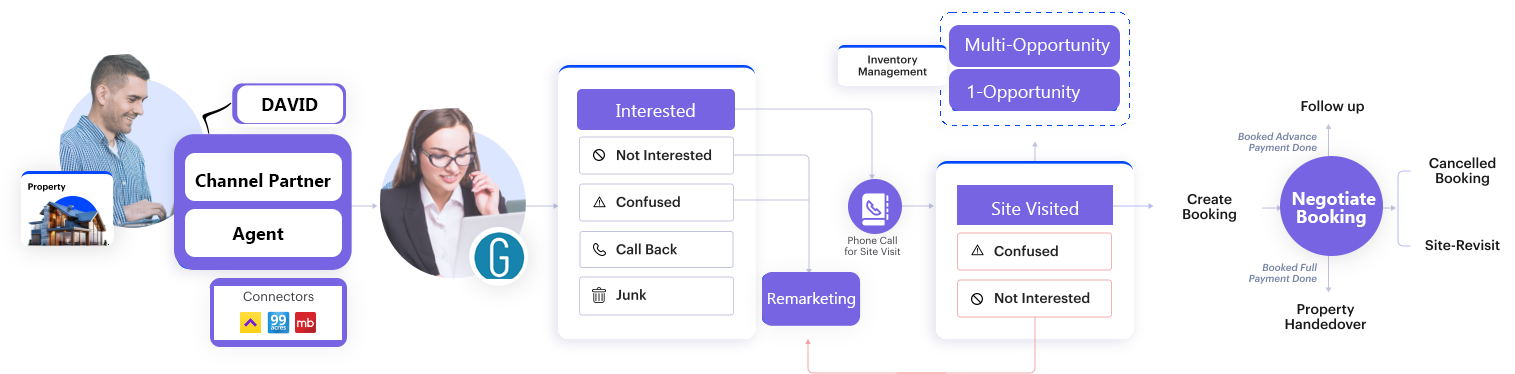
Task: Click the warning triangle icon in Site Visited card's Confused row
Action: click(x=977, y=252)
